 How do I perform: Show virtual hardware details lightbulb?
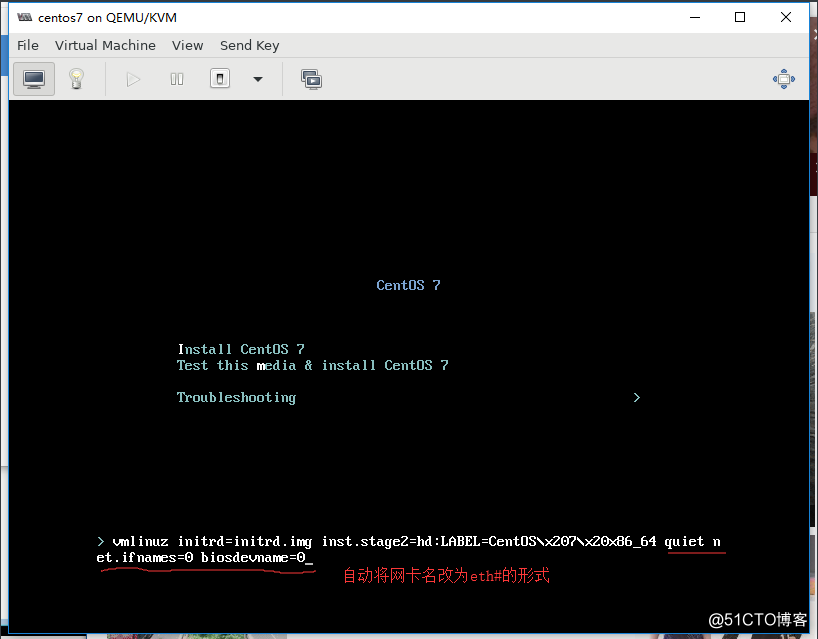(76, 79)
